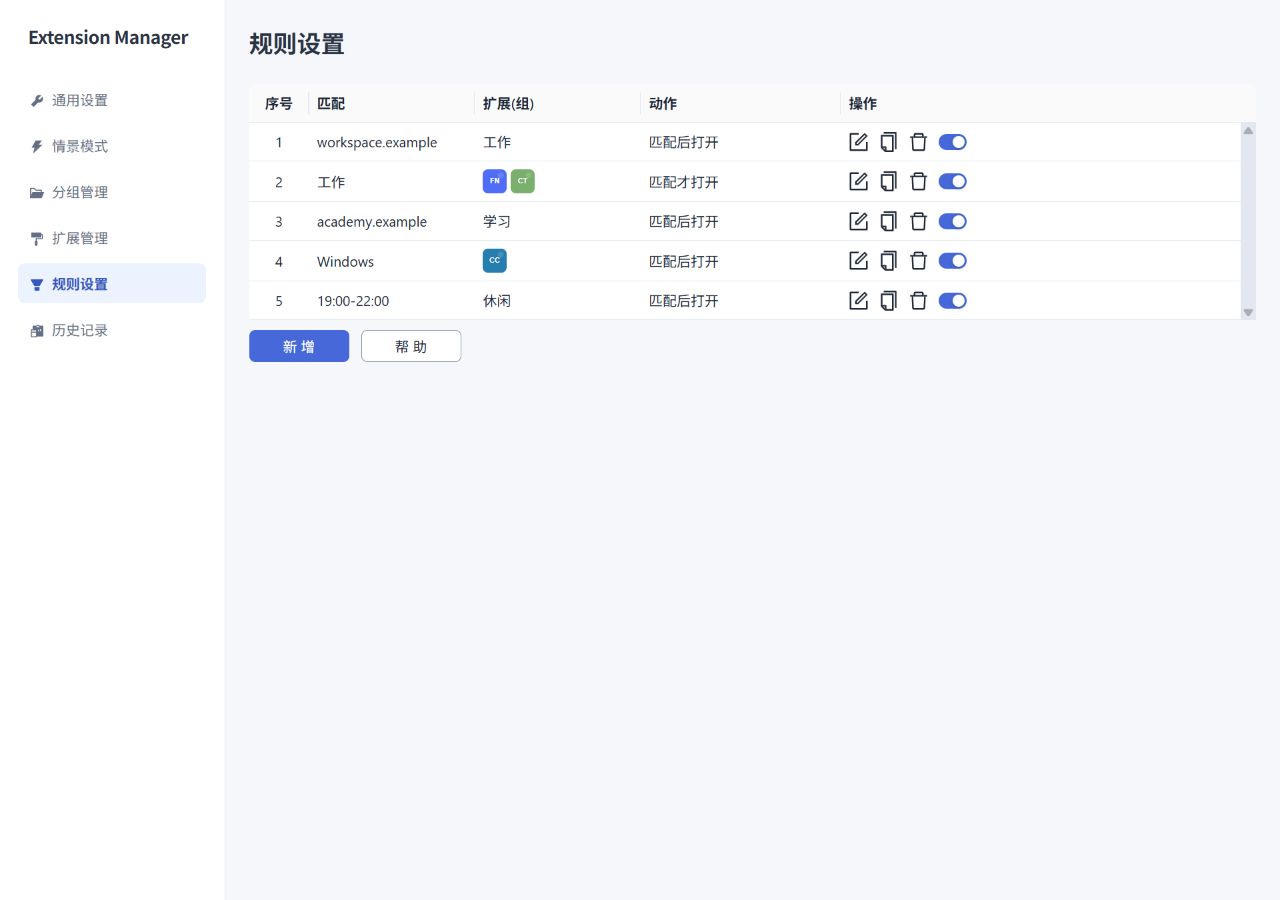This screenshot has height=900, width=1280.
Task: Edit the Windows rule
Action: (x=858, y=261)
